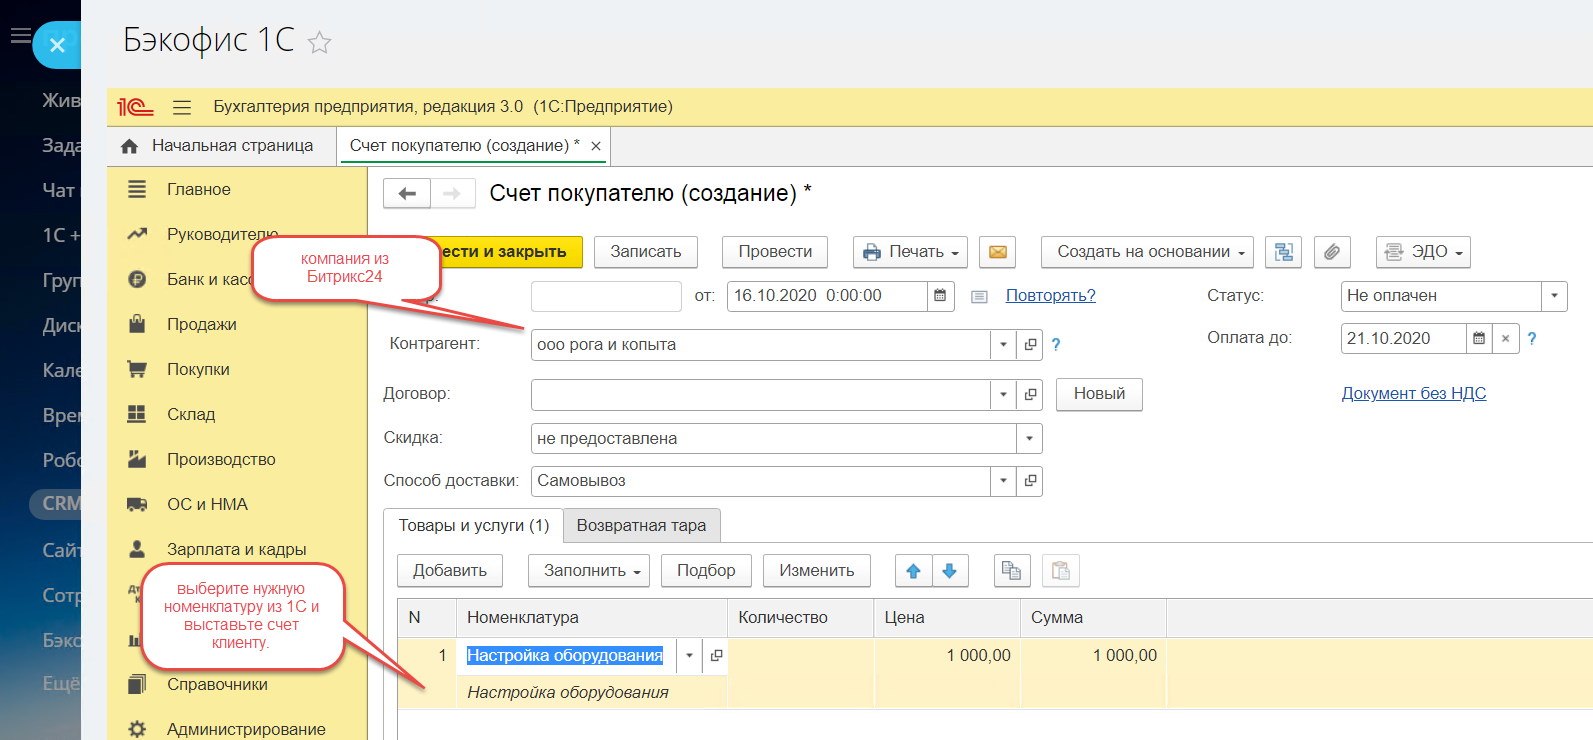Open the Способ доставки record card icon
The width and height of the screenshot is (1593, 740).
(1030, 481)
